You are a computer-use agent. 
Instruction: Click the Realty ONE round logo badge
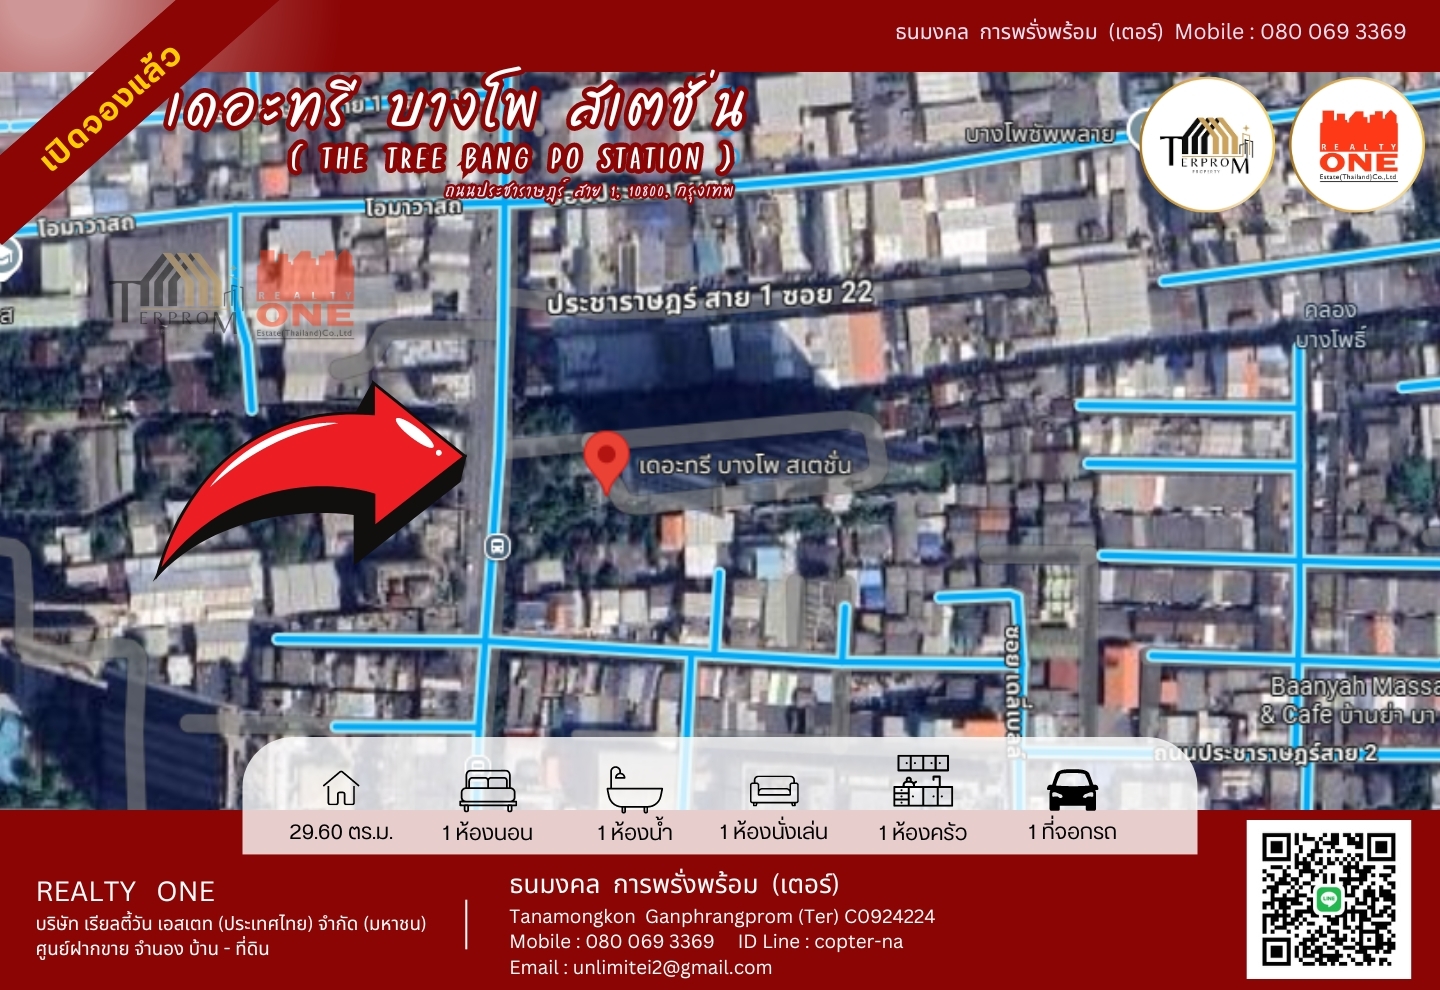tap(1357, 146)
